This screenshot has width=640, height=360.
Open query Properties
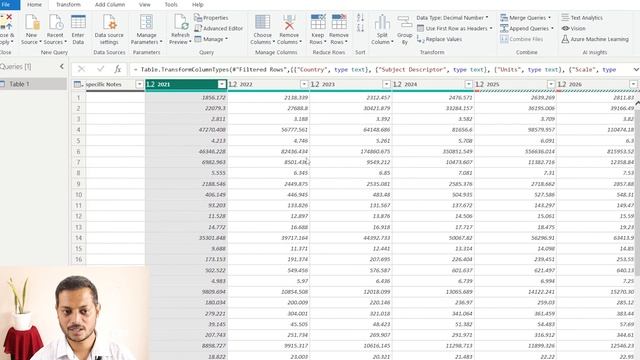point(211,18)
